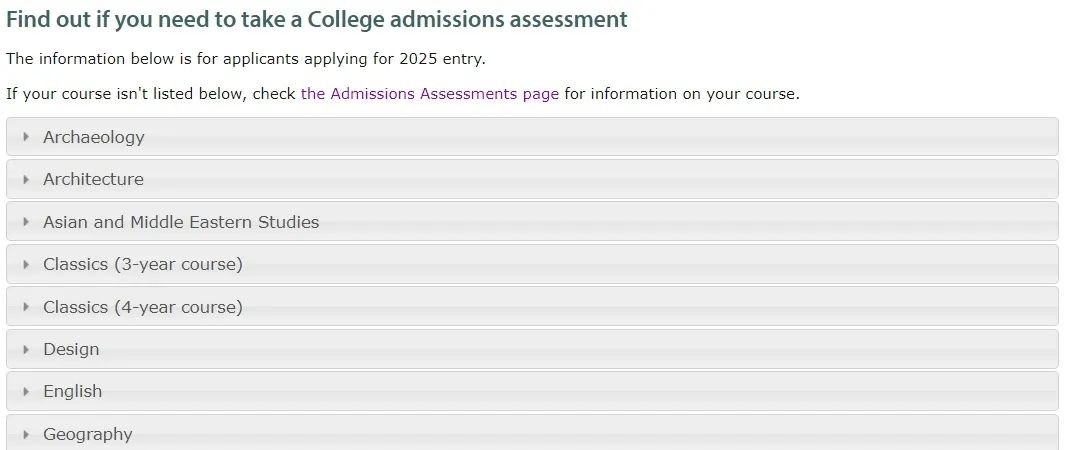Expand the Architecture accordion panel
The image size is (1066, 450).
(93, 179)
